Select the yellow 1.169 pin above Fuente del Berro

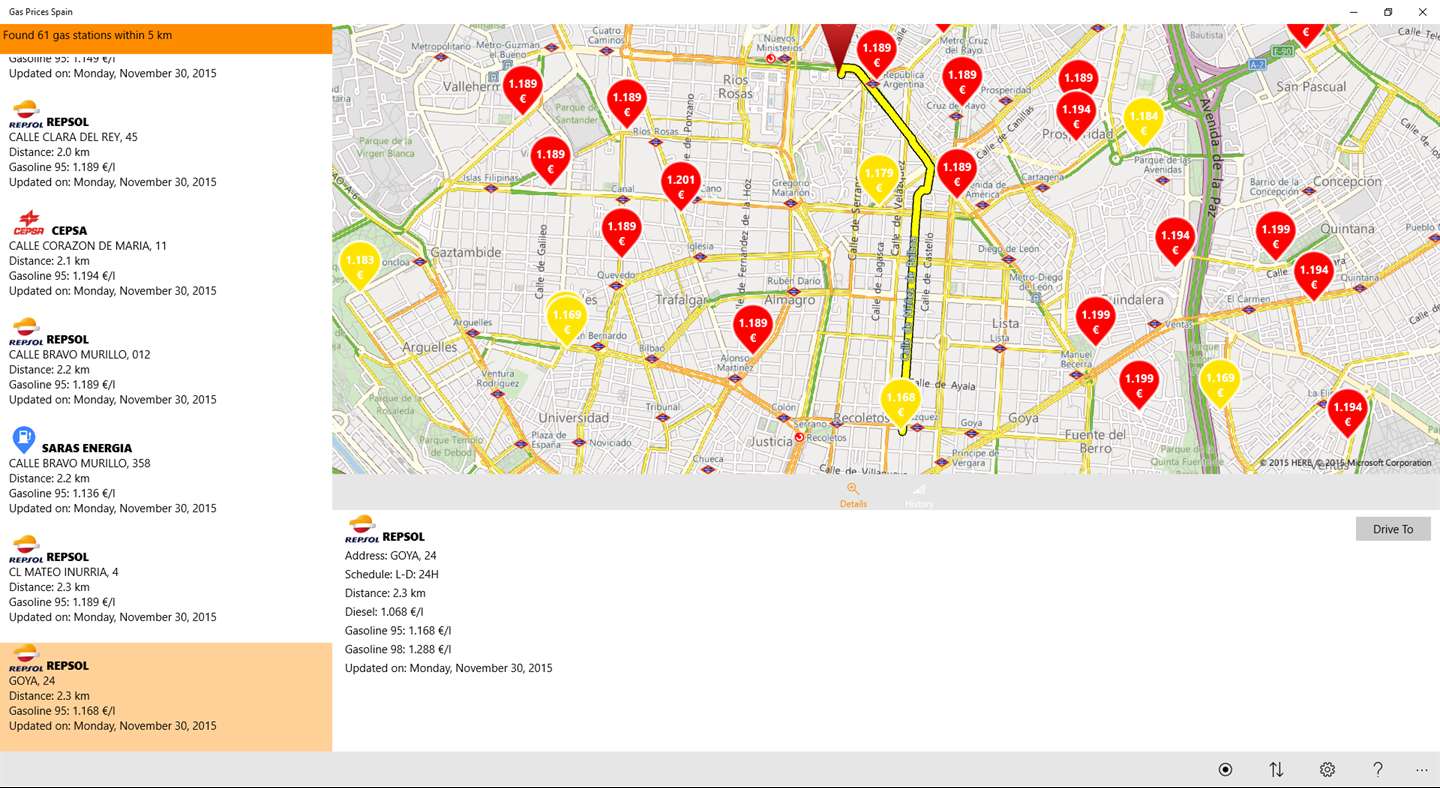pyautogui.click(x=1219, y=383)
